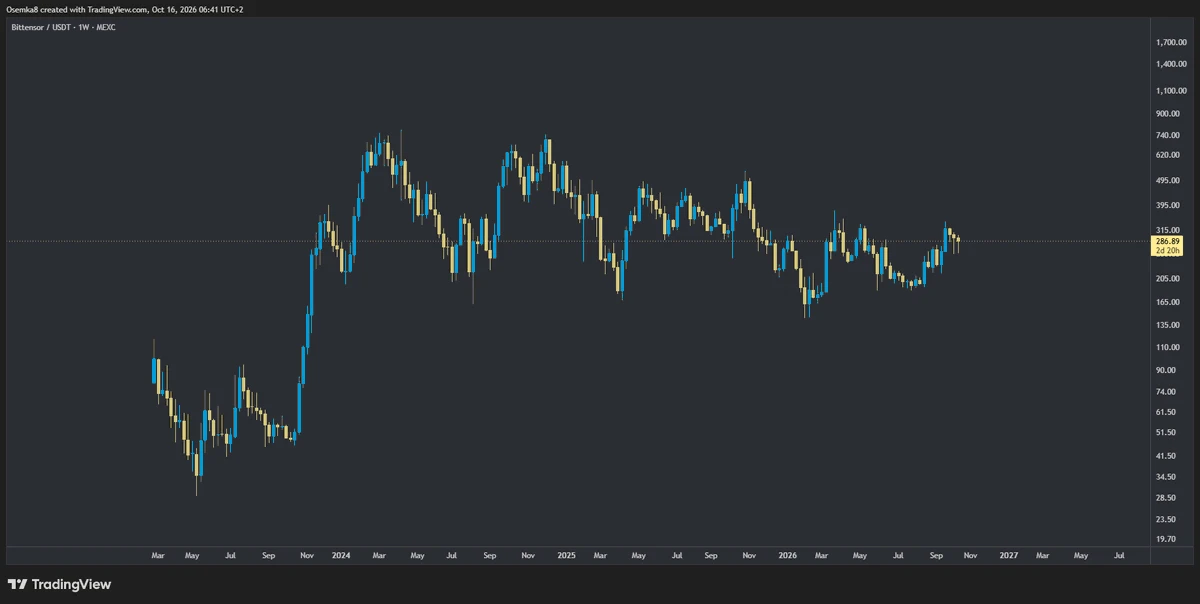1200x604 pixels.
Task: Click the current price label 286.89
Action: click(x=1167, y=242)
